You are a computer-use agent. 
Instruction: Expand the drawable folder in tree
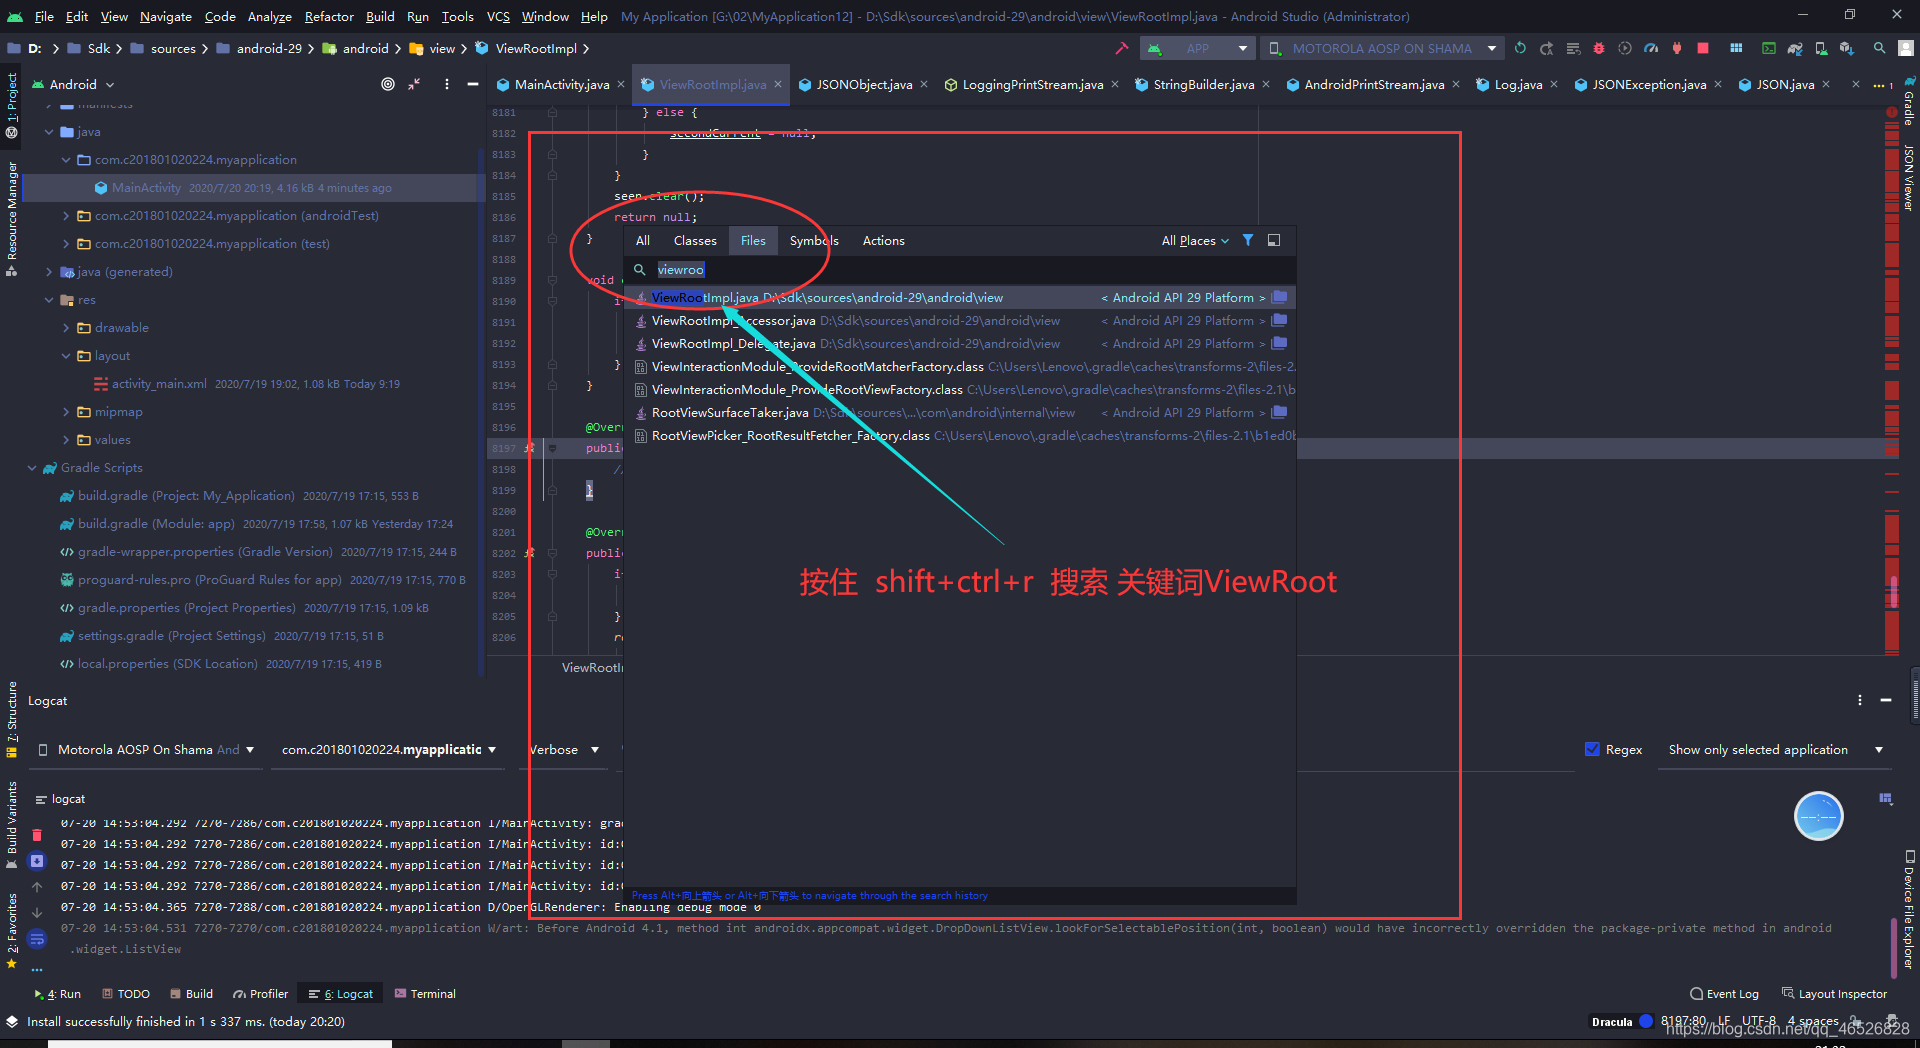coord(66,328)
